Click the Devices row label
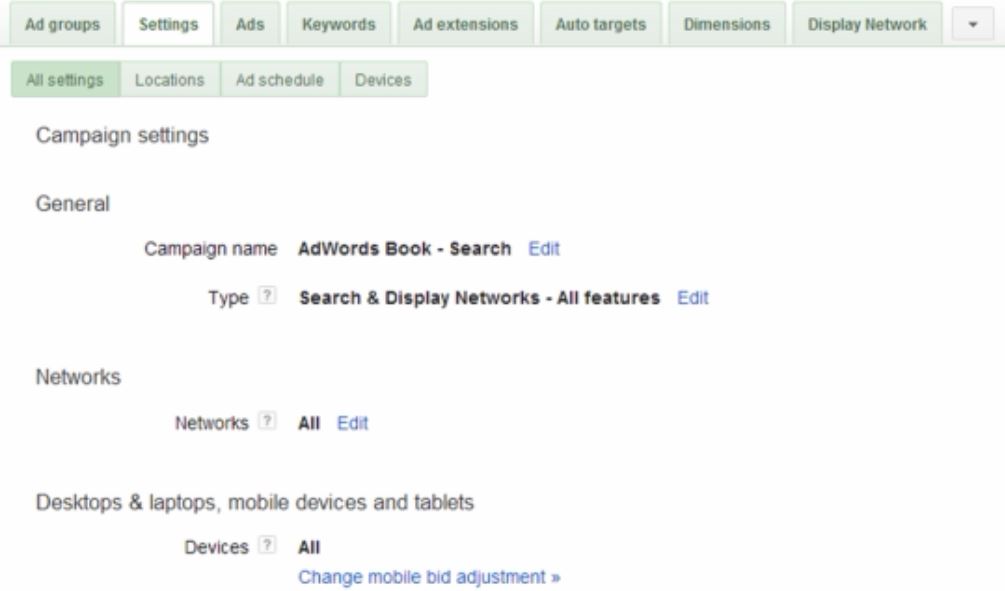The width and height of the screenshot is (1005, 591). (x=216, y=547)
